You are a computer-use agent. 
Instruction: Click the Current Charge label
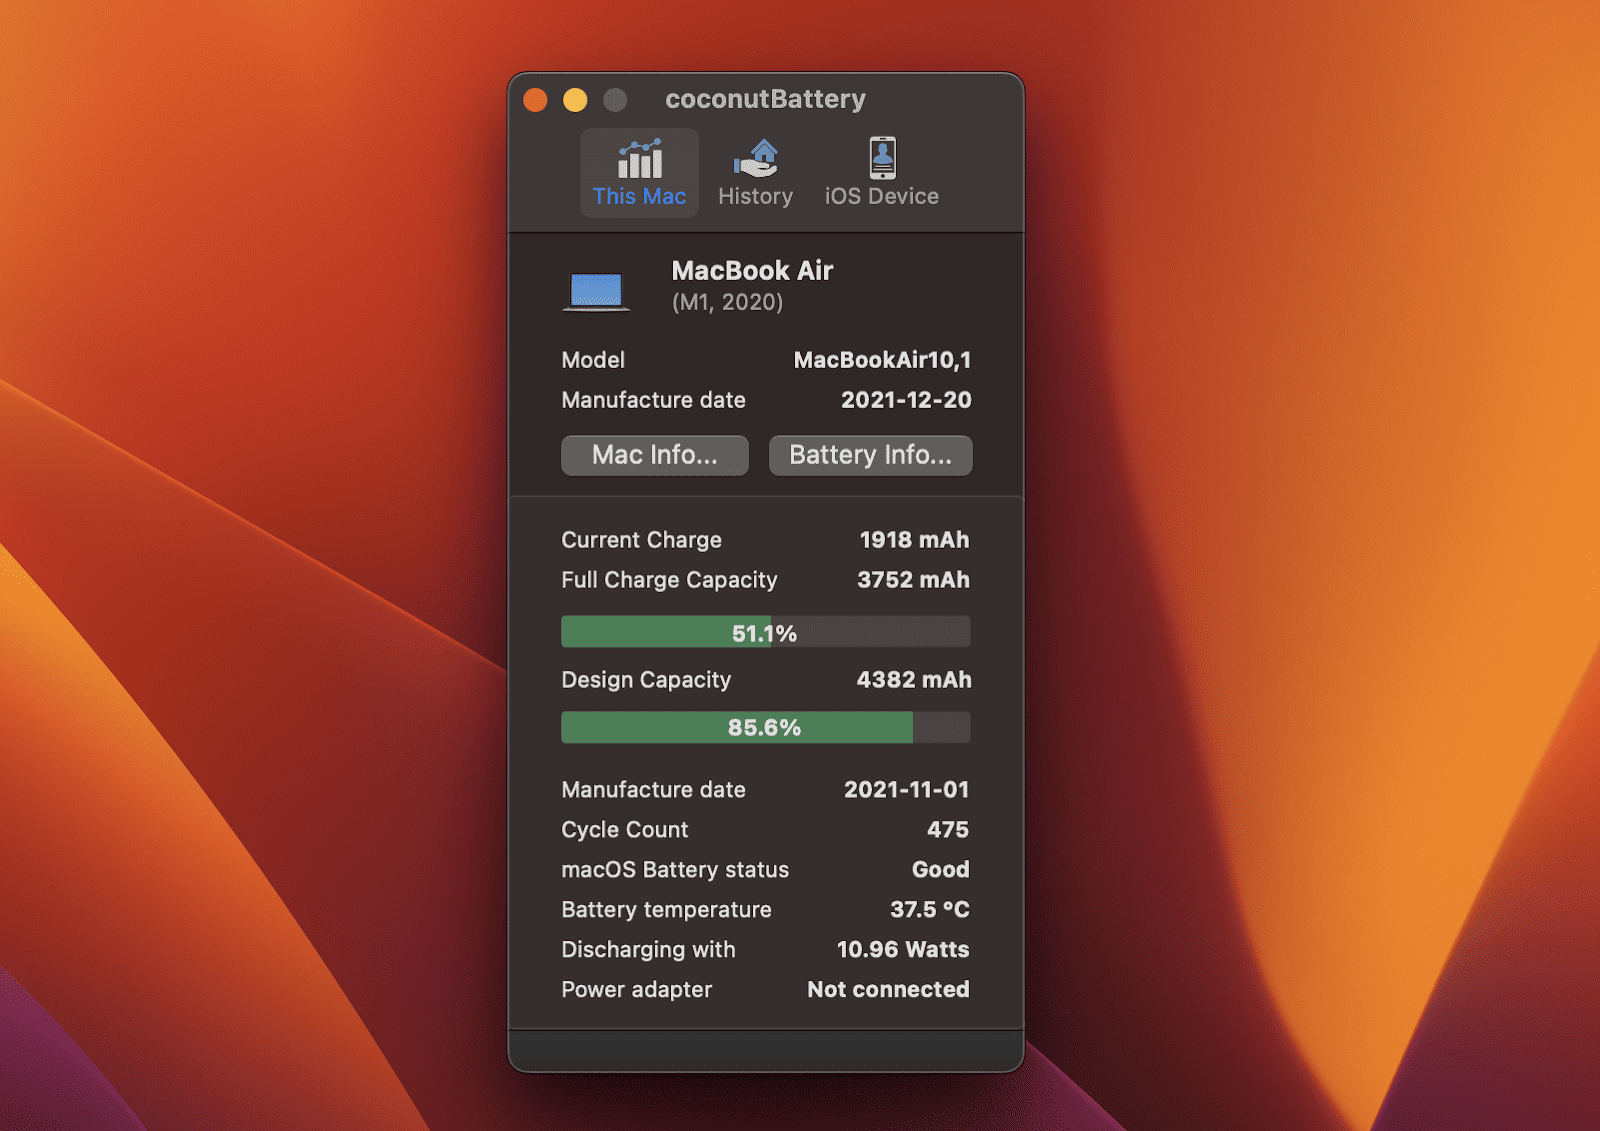642,540
